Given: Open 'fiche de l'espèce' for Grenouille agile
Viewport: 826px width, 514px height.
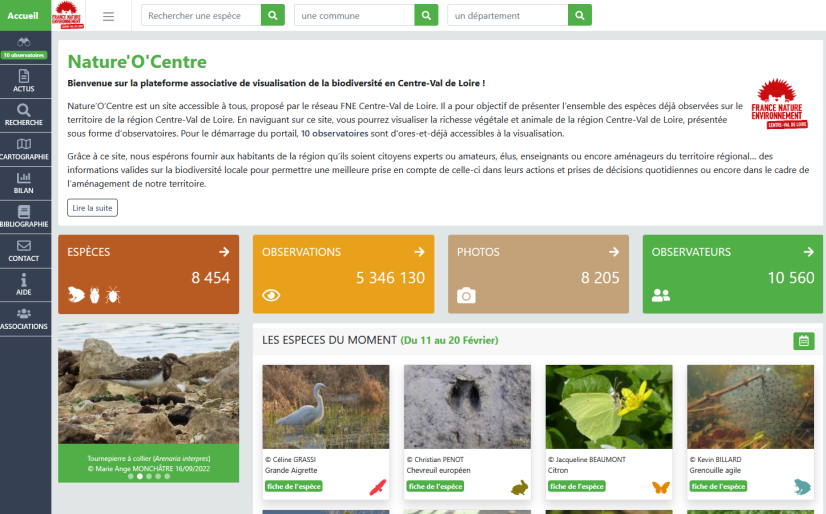Looking at the screenshot, I should point(718,487).
